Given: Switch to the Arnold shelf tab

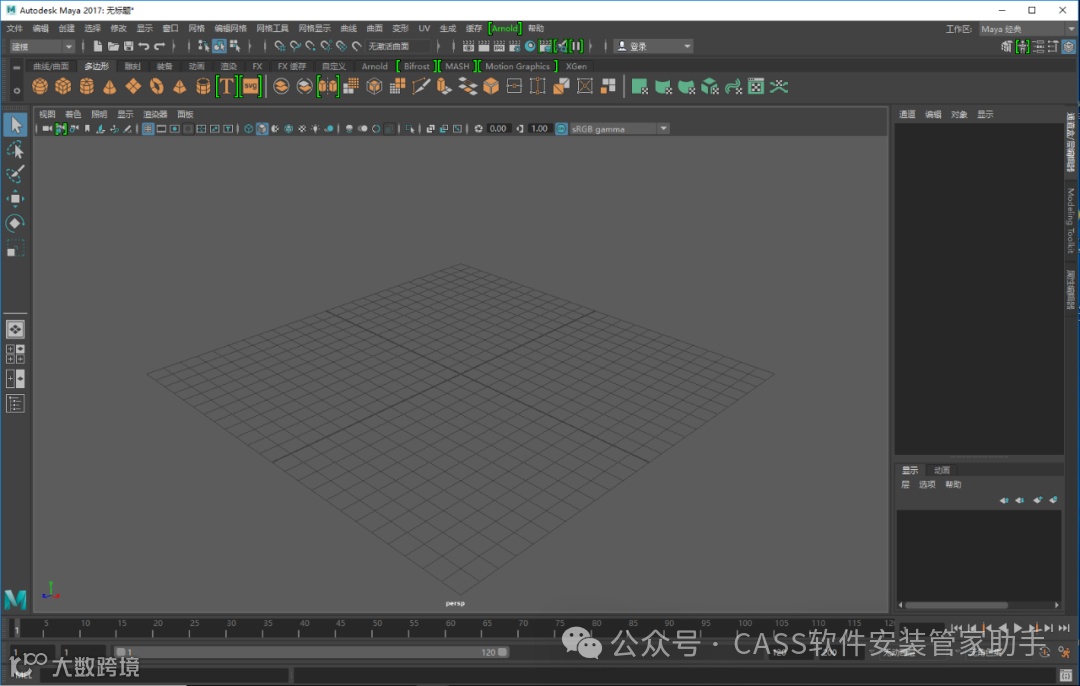Looking at the screenshot, I should coord(374,66).
